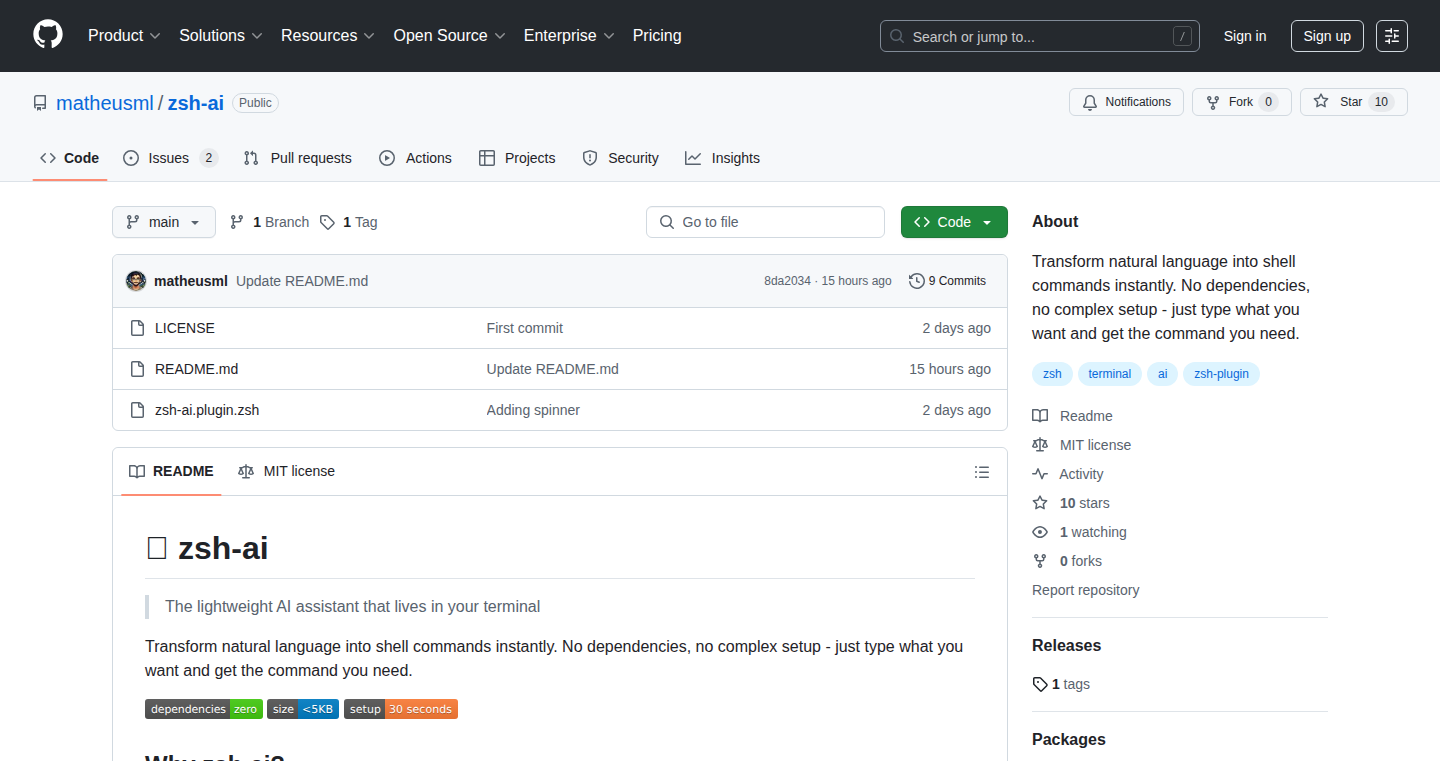Open the 1 tags link under Releases
The height and width of the screenshot is (761, 1440).
(x=1061, y=684)
